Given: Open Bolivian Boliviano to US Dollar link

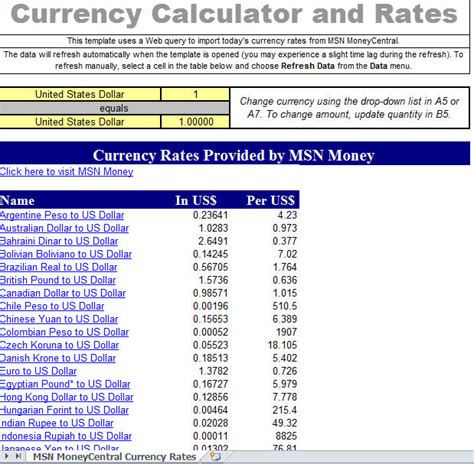Looking at the screenshot, I should (x=66, y=254).
